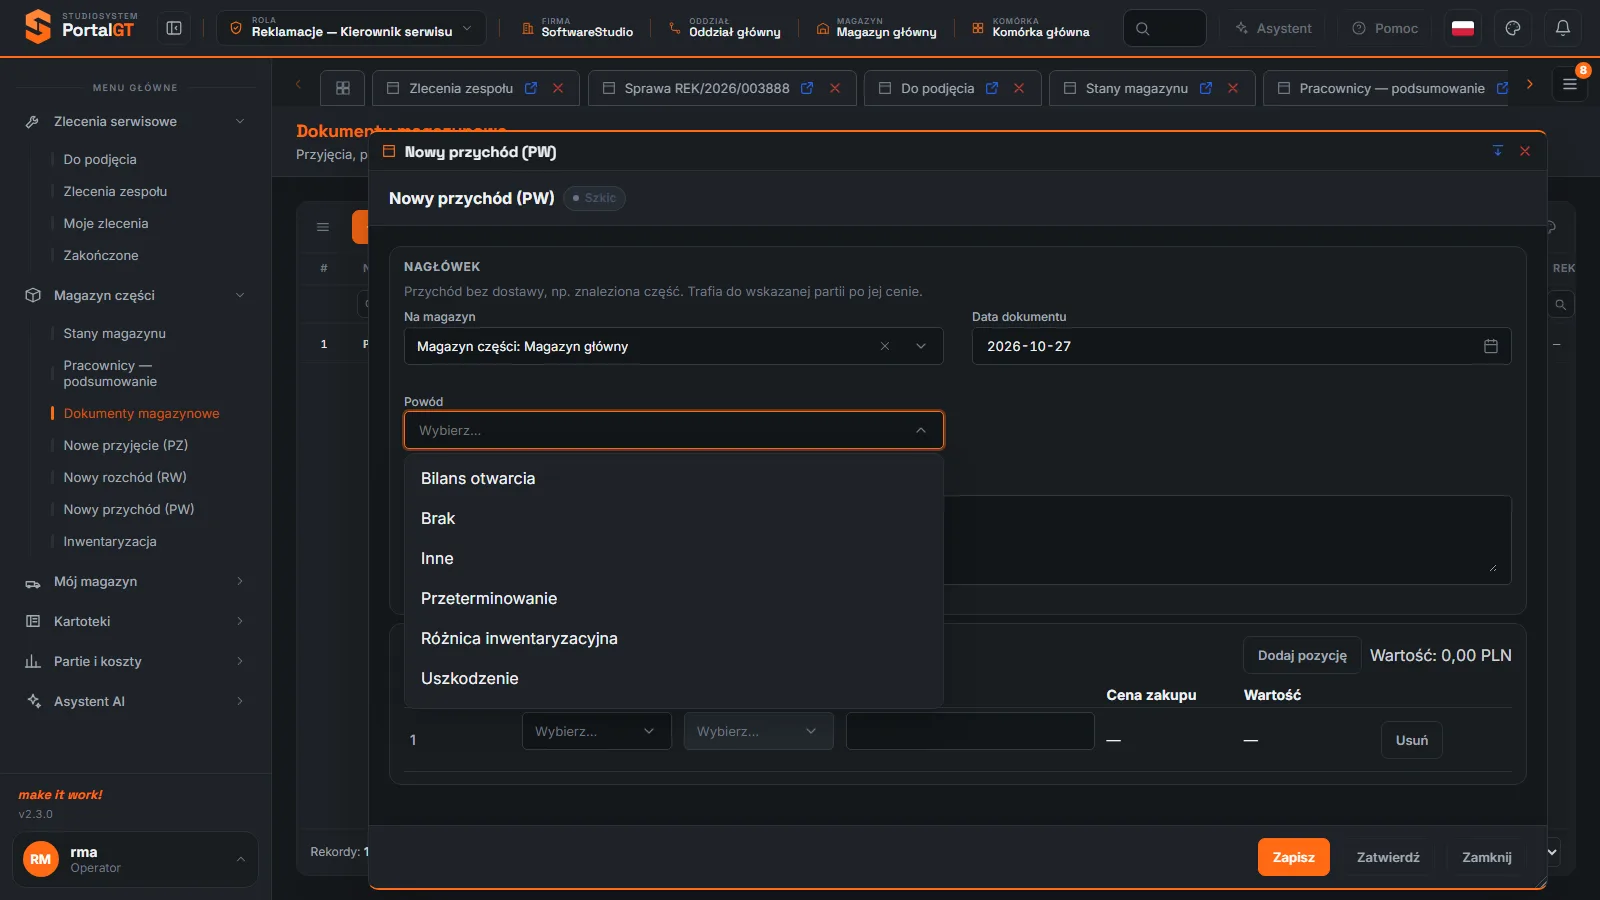Close the Nowy przychód (PW) dialog
This screenshot has height=900, width=1600.
[x=1525, y=151]
